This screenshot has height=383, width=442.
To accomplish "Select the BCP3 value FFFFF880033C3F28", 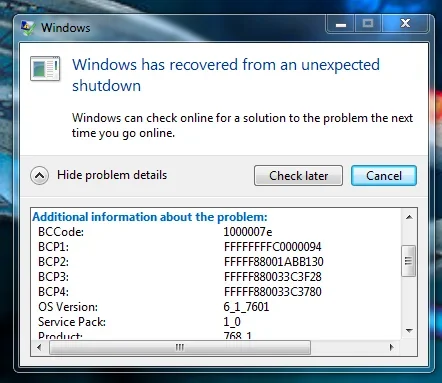I will [272, 277].
